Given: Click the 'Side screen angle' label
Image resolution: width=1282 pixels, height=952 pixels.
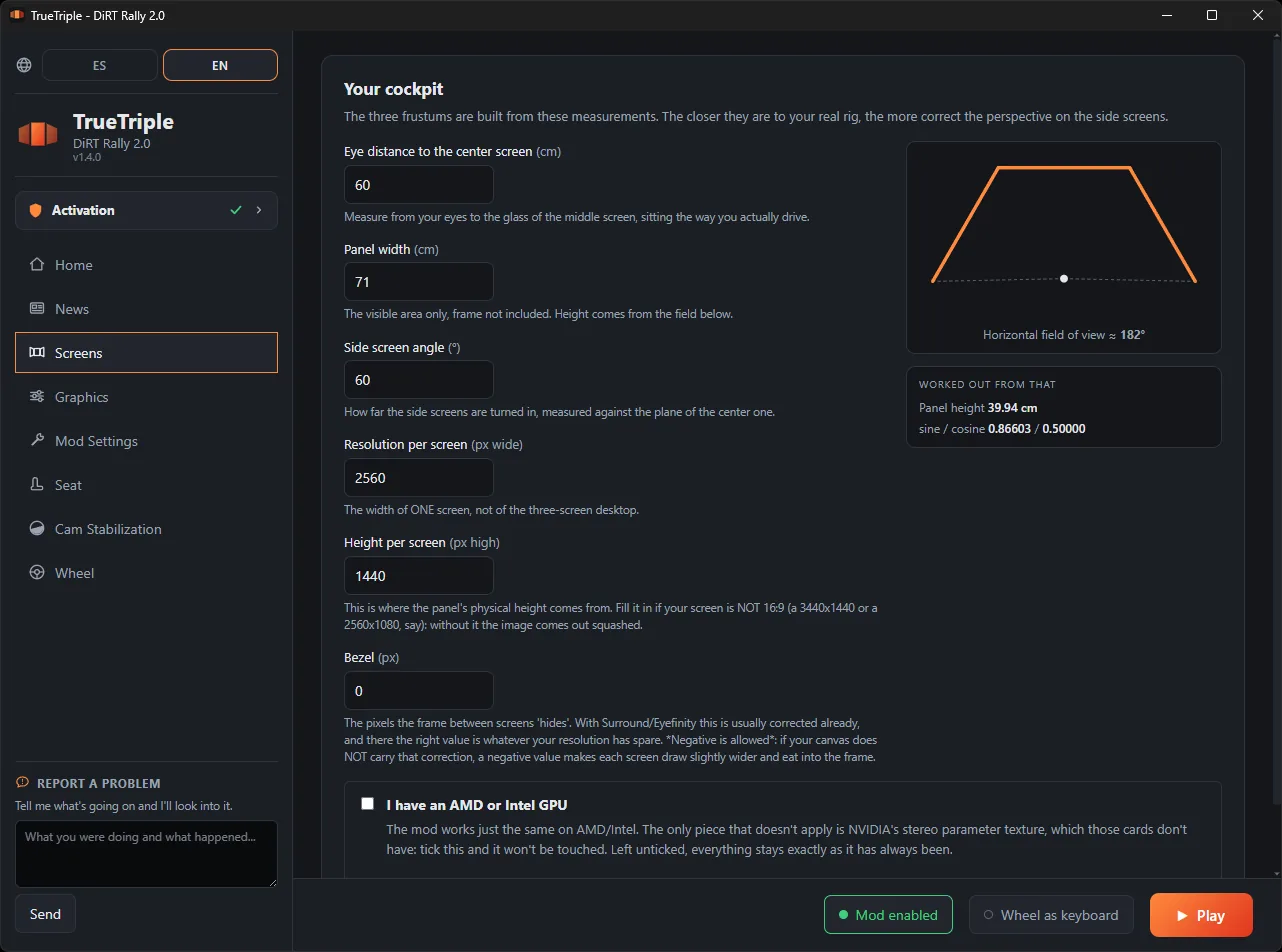Looking at the screenshot, I should click(x=402, y=347).
